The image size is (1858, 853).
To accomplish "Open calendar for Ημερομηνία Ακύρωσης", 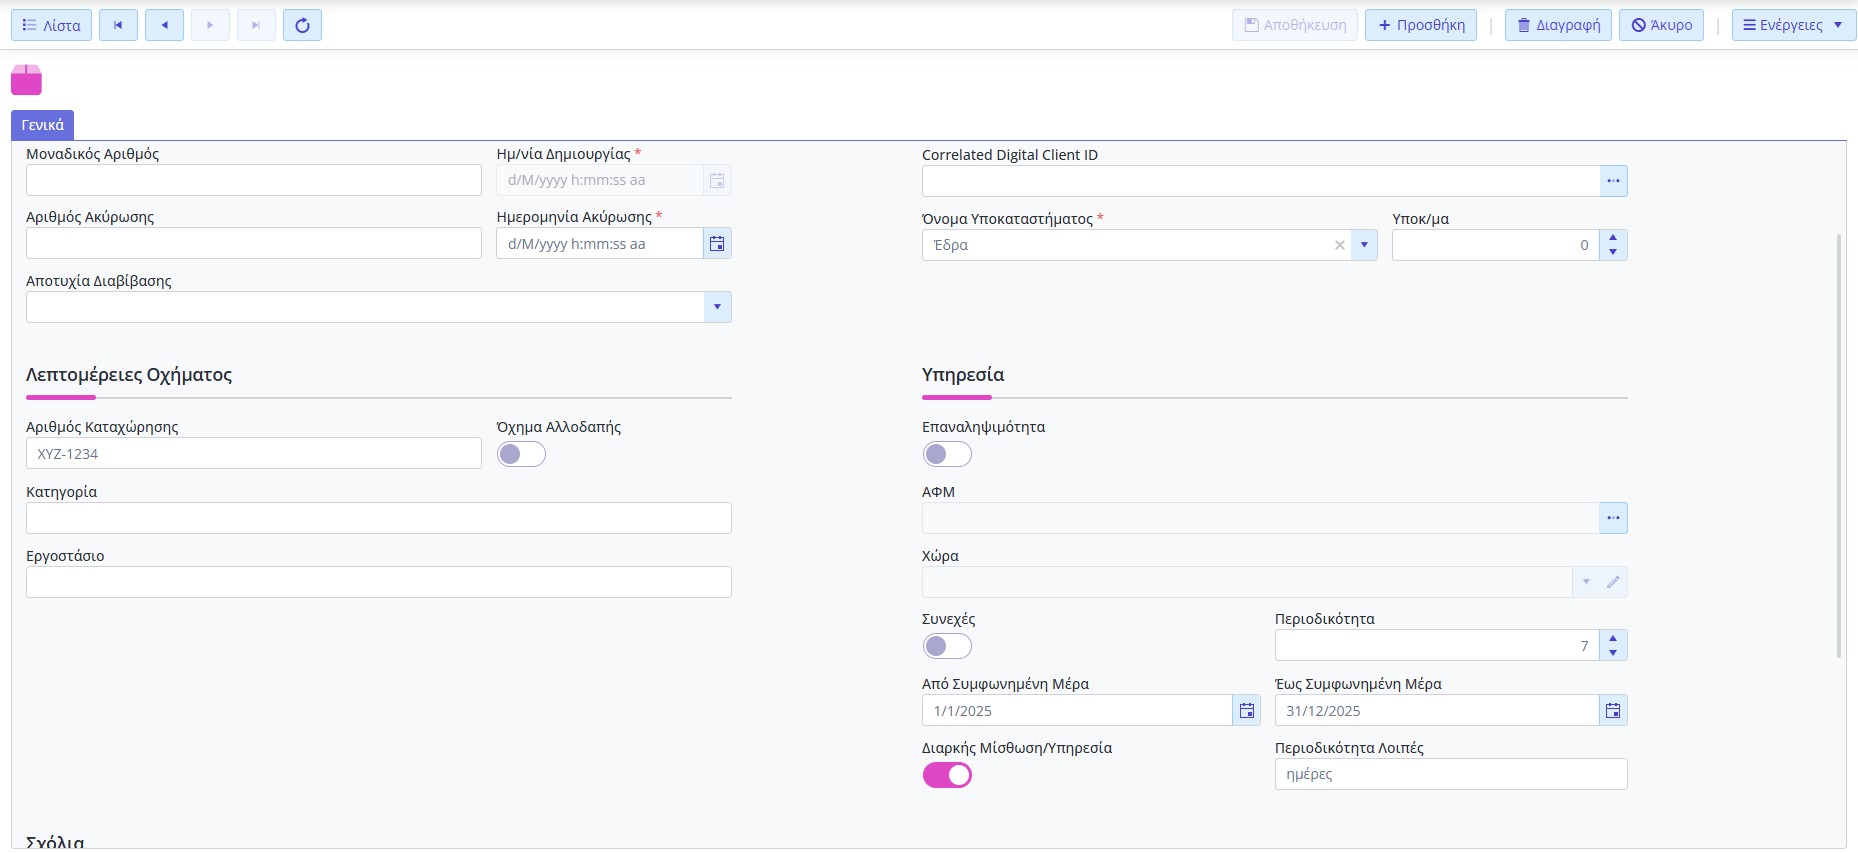I will click(x=717, y=244).
